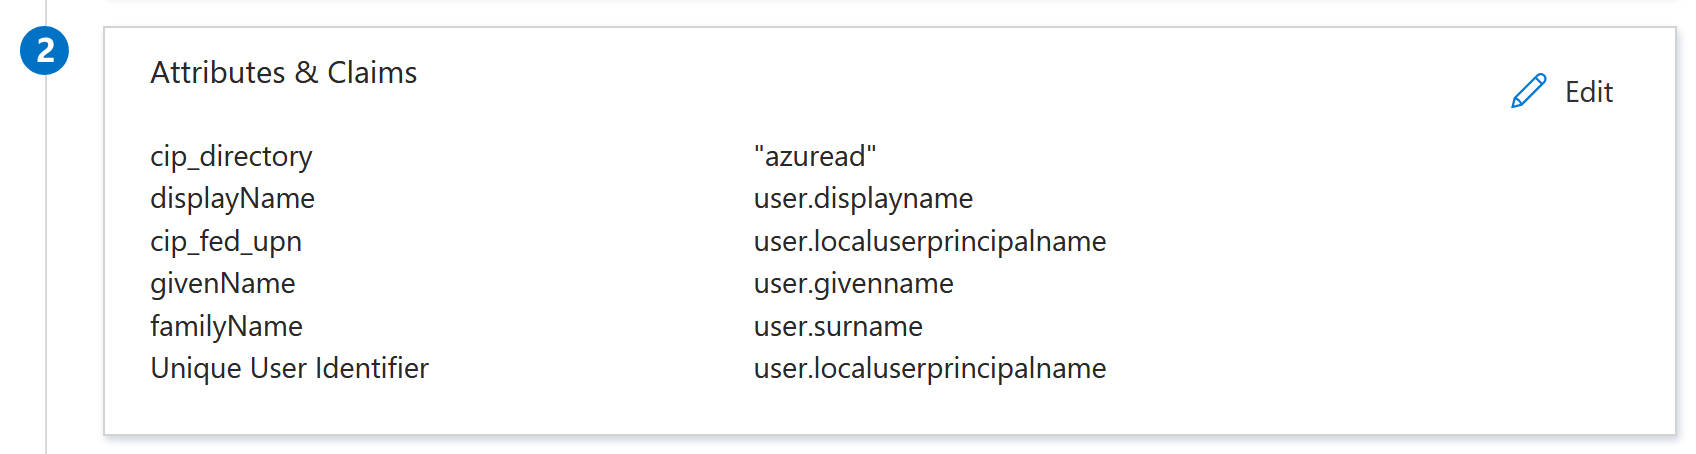Click the Edit link text
This screenshot has height=454, width=1696.
coord(1589,92)
